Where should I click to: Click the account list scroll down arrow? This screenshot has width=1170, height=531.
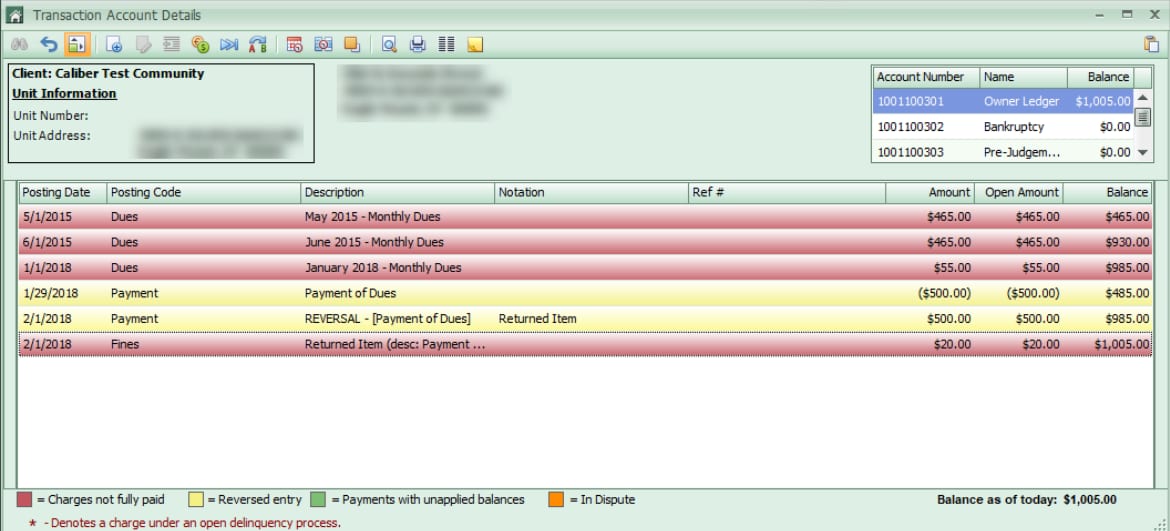point(1142,152)
